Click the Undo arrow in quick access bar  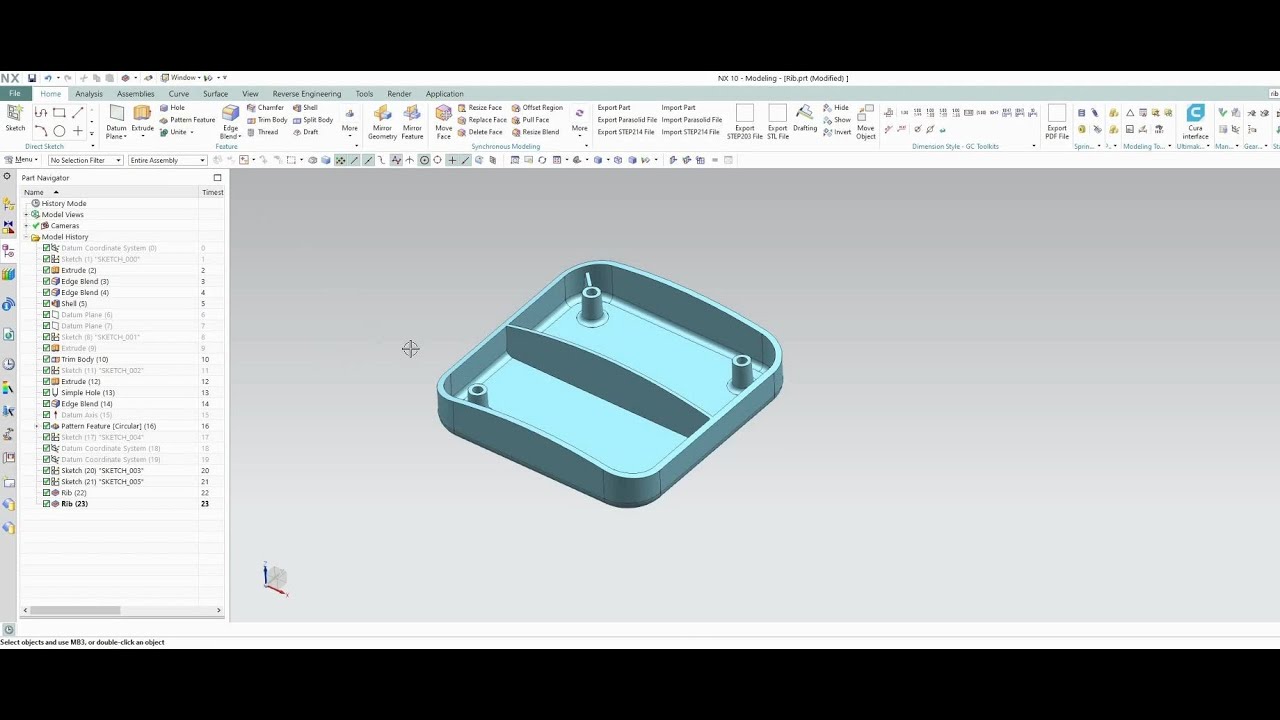tap(47, 78)
